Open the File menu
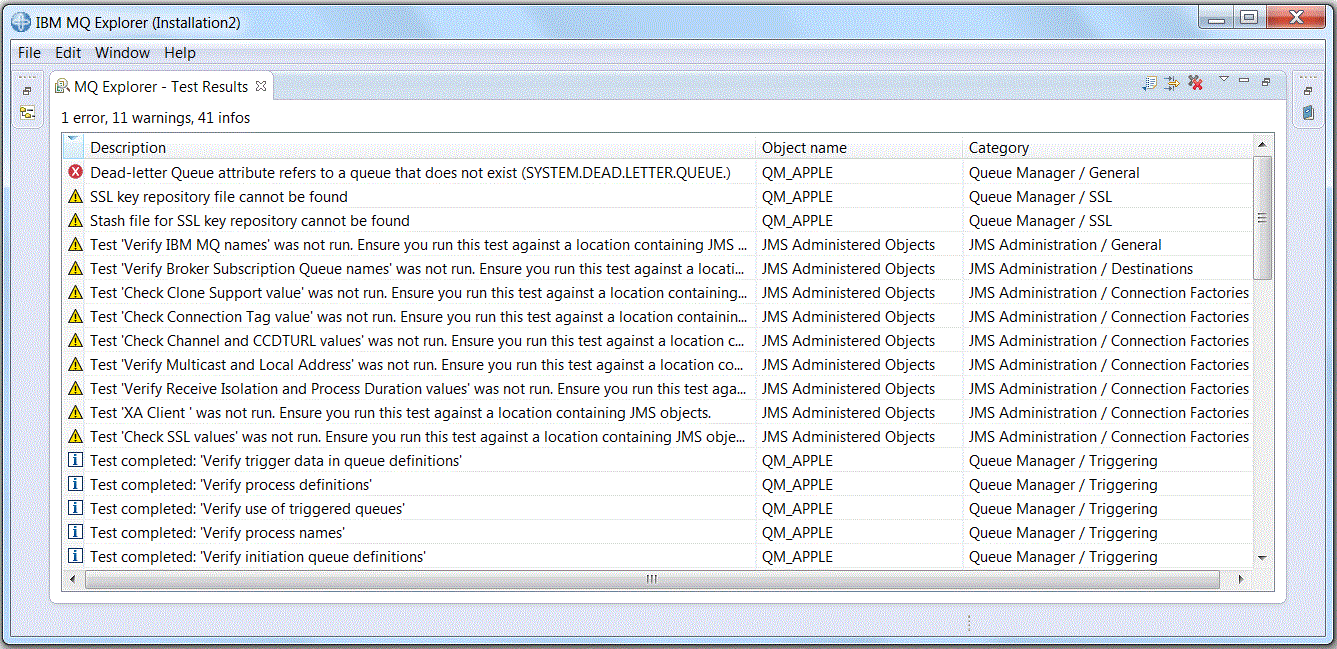Viewport: 1337px width, 649px height. (29, 53)
